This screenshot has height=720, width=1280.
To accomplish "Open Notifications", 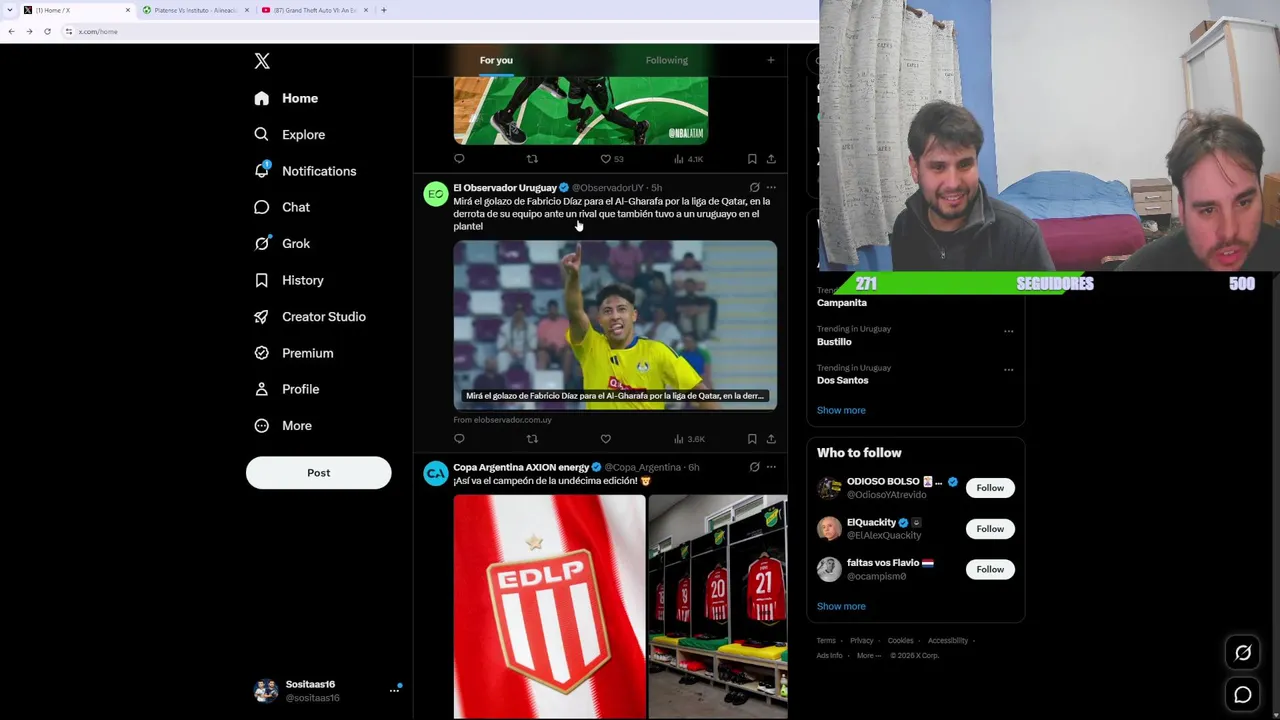I will [x=305, y=171].
